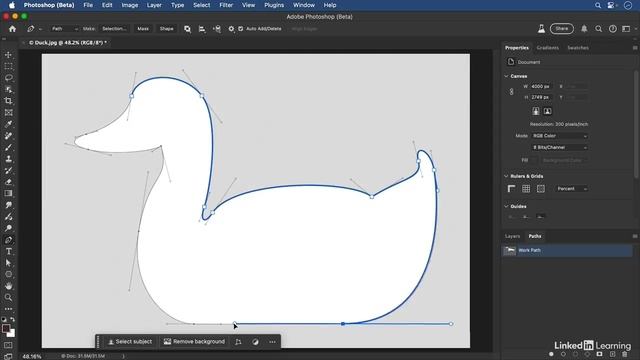Collapse the Rulers & Grids section

(x=506, y=176)
